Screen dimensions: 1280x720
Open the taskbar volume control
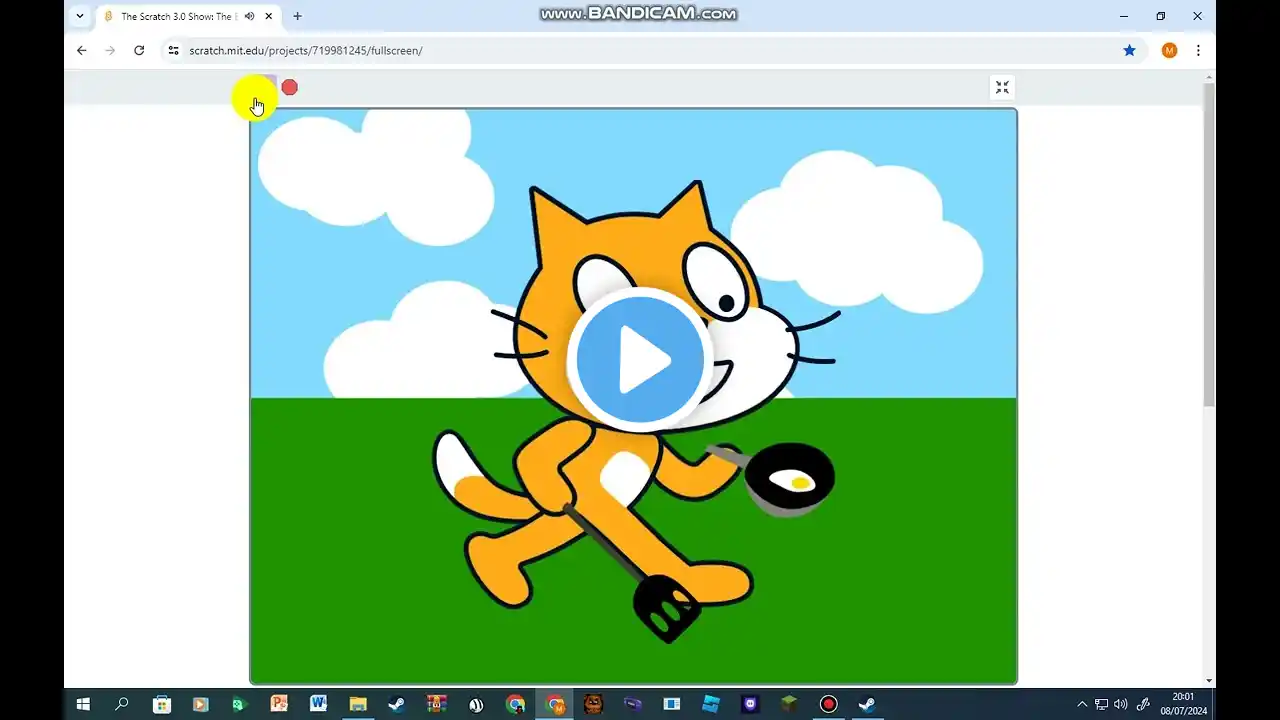[x=1120, y=704]
